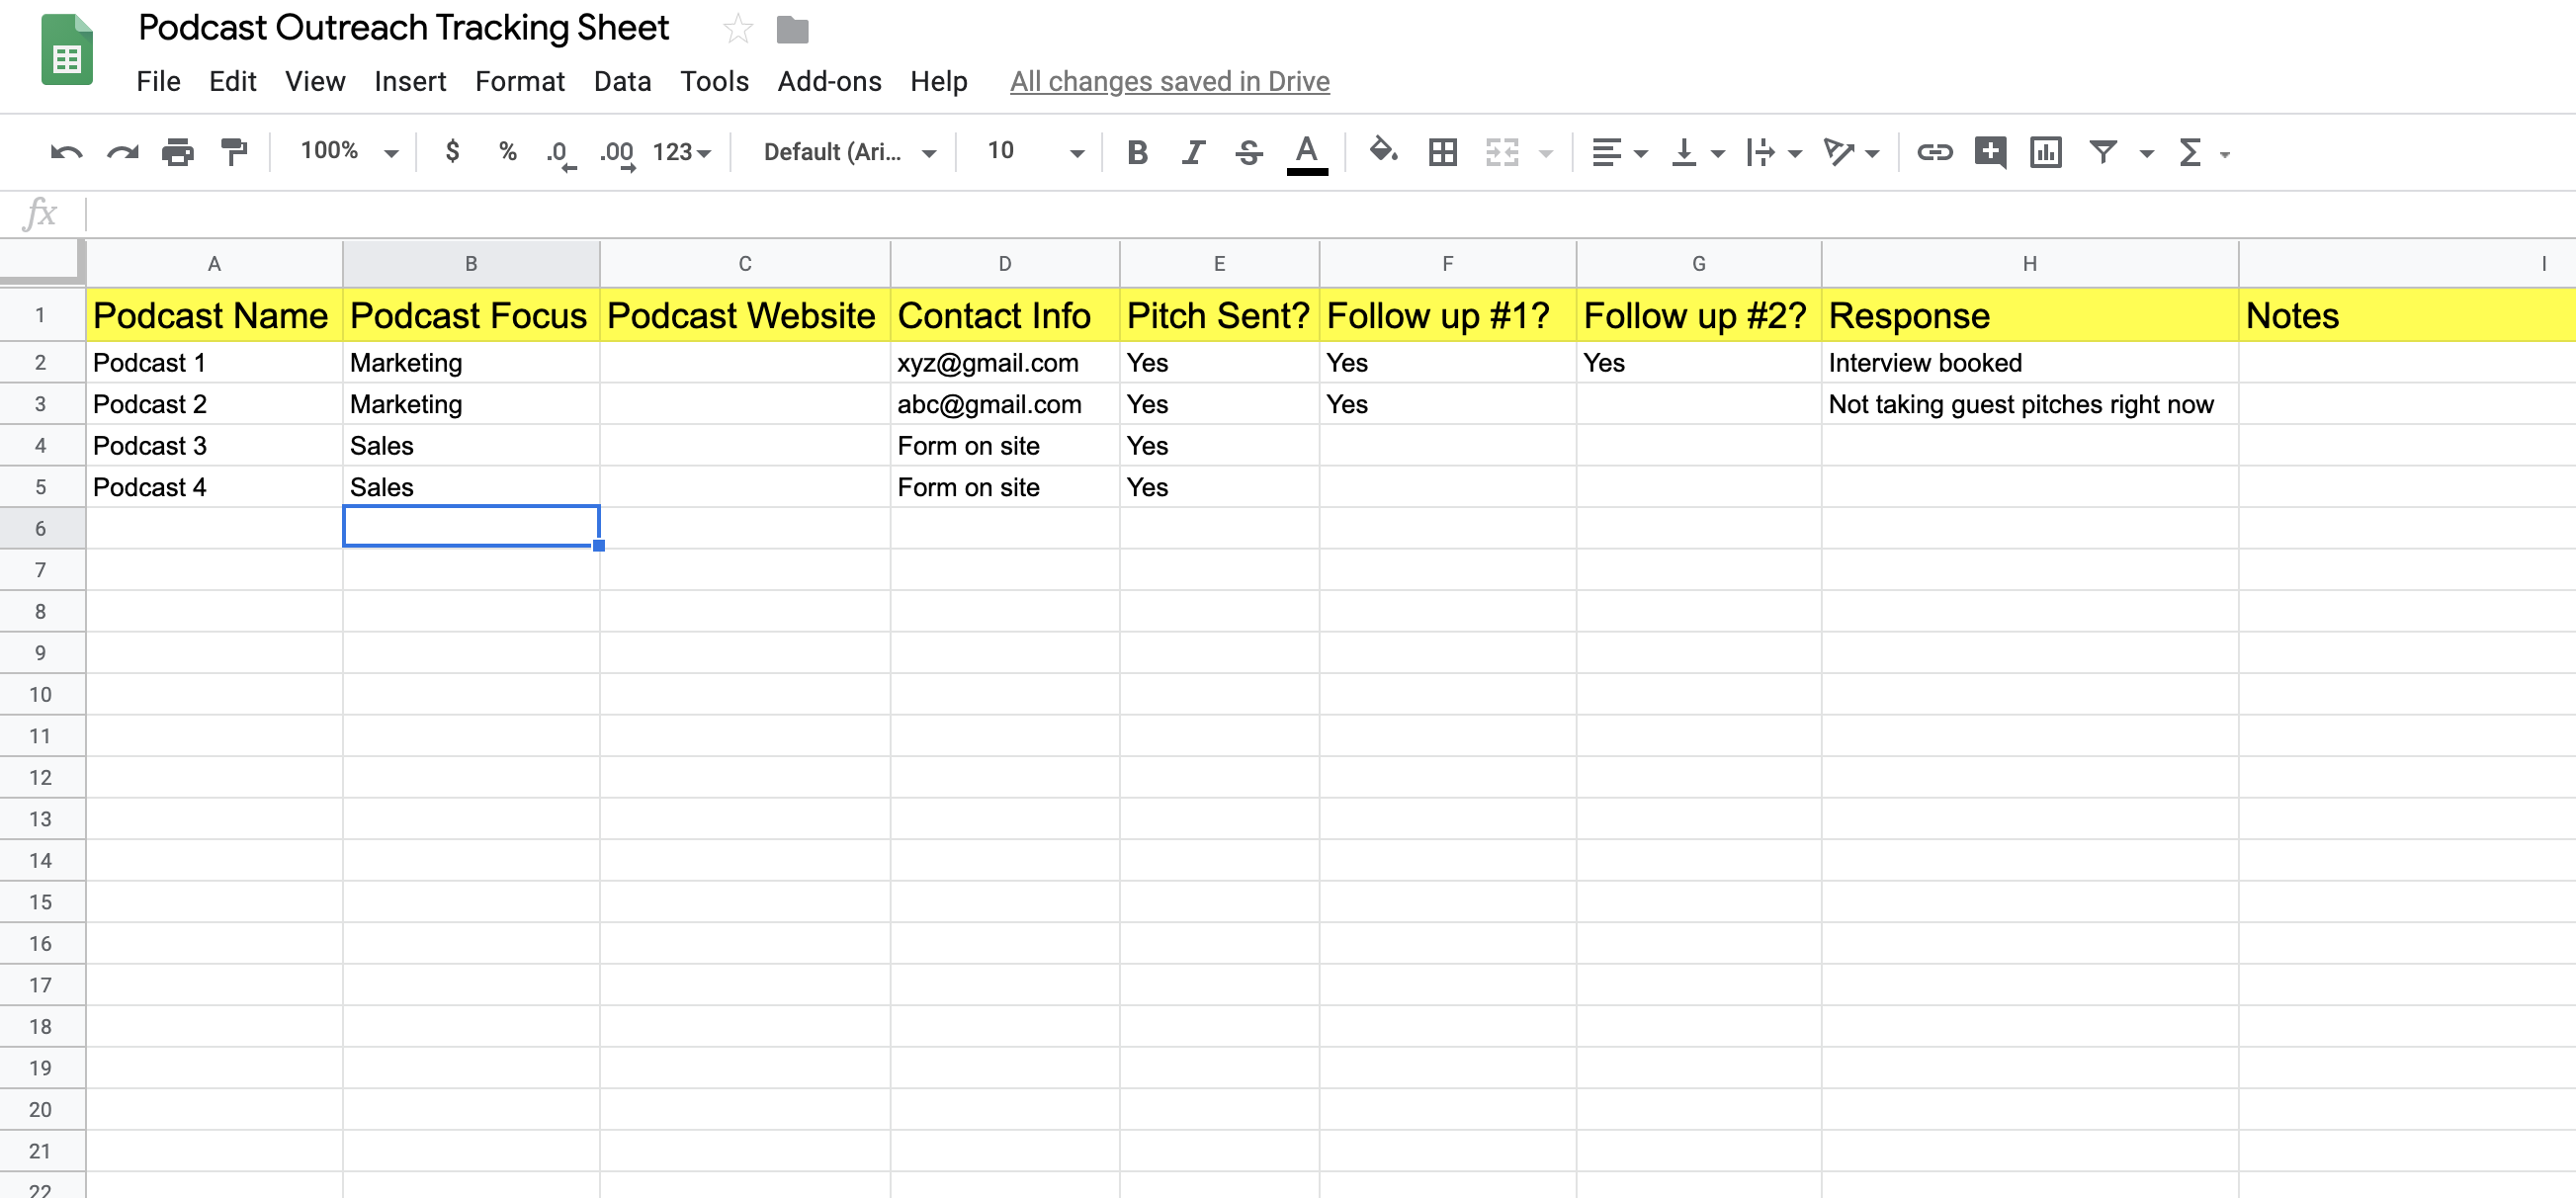
Task: Decrease decimal places icon
Action: coord(560,153)
